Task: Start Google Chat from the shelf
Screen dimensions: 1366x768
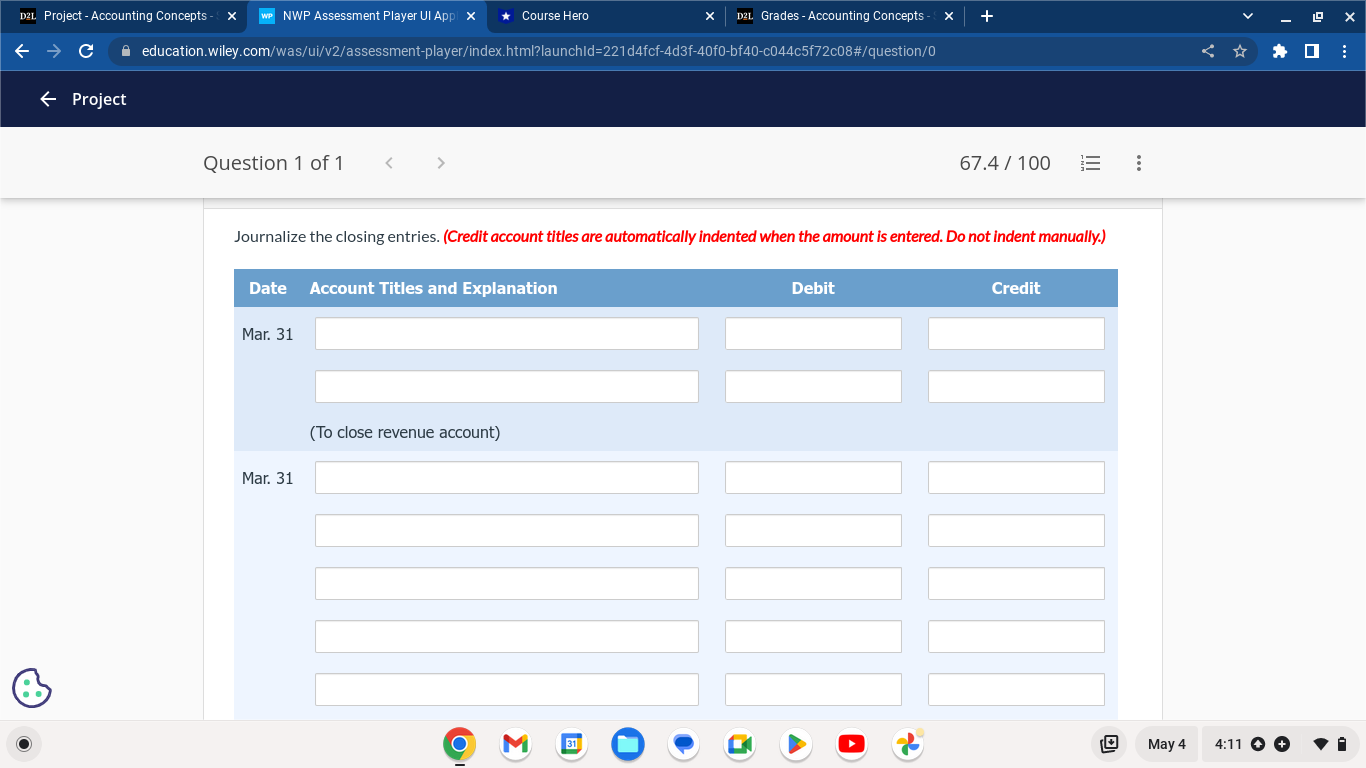Action: [684, 744]
